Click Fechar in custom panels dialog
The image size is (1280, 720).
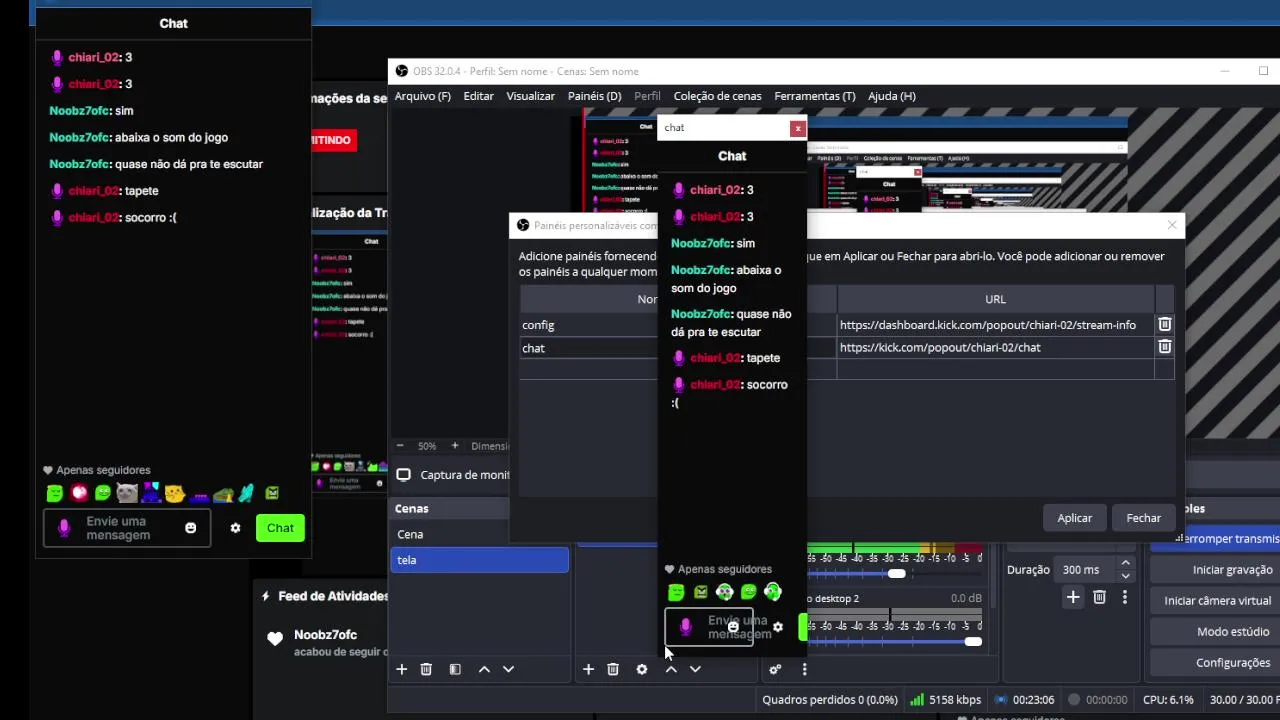(x=1143, y=518)
